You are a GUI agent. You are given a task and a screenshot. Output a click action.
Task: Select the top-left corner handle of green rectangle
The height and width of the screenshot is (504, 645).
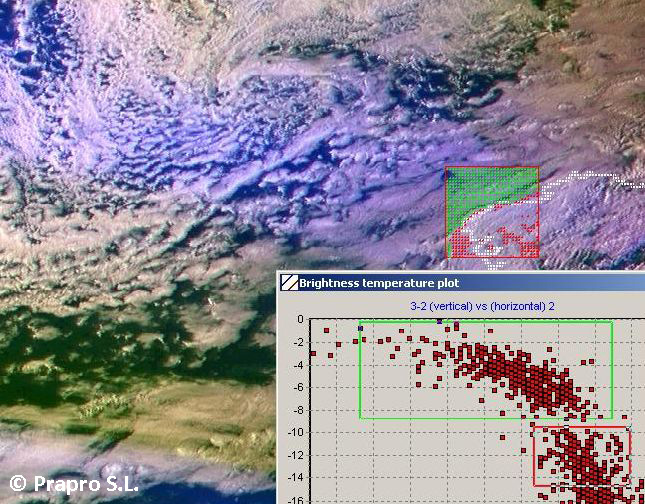coord(360,322)
